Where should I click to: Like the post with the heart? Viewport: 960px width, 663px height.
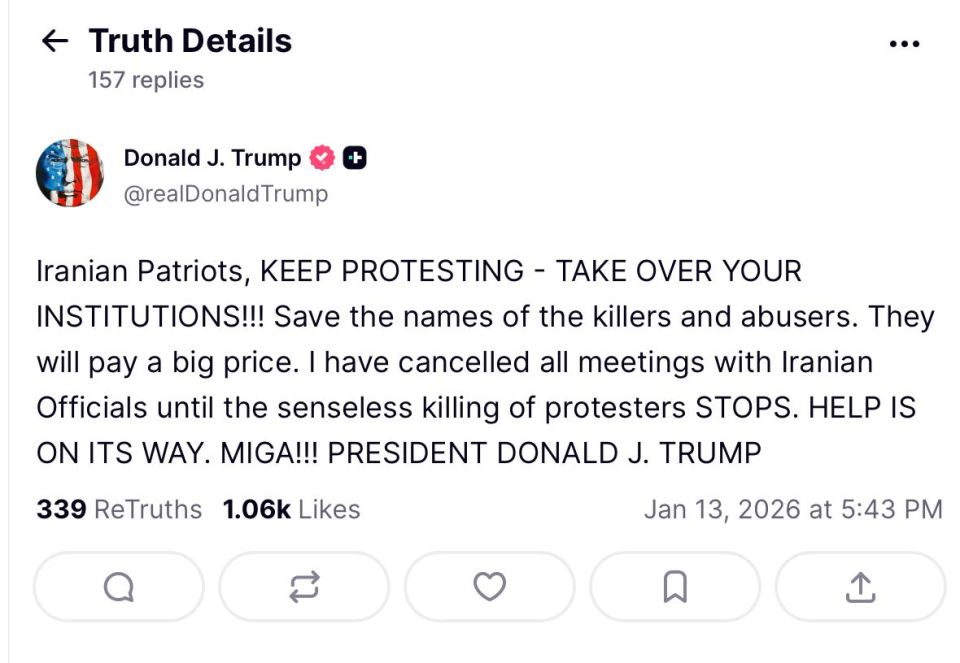pos(488,587)
